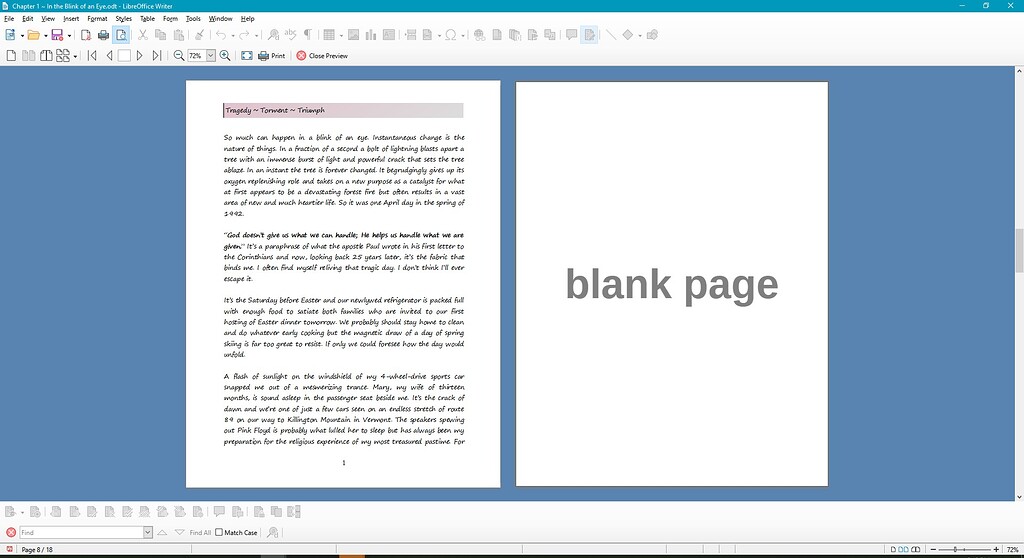This screenshot has width=1024, height=558.
Task: Click the Zoom Out magnifier icon
Action: click(x=179, y=56)
